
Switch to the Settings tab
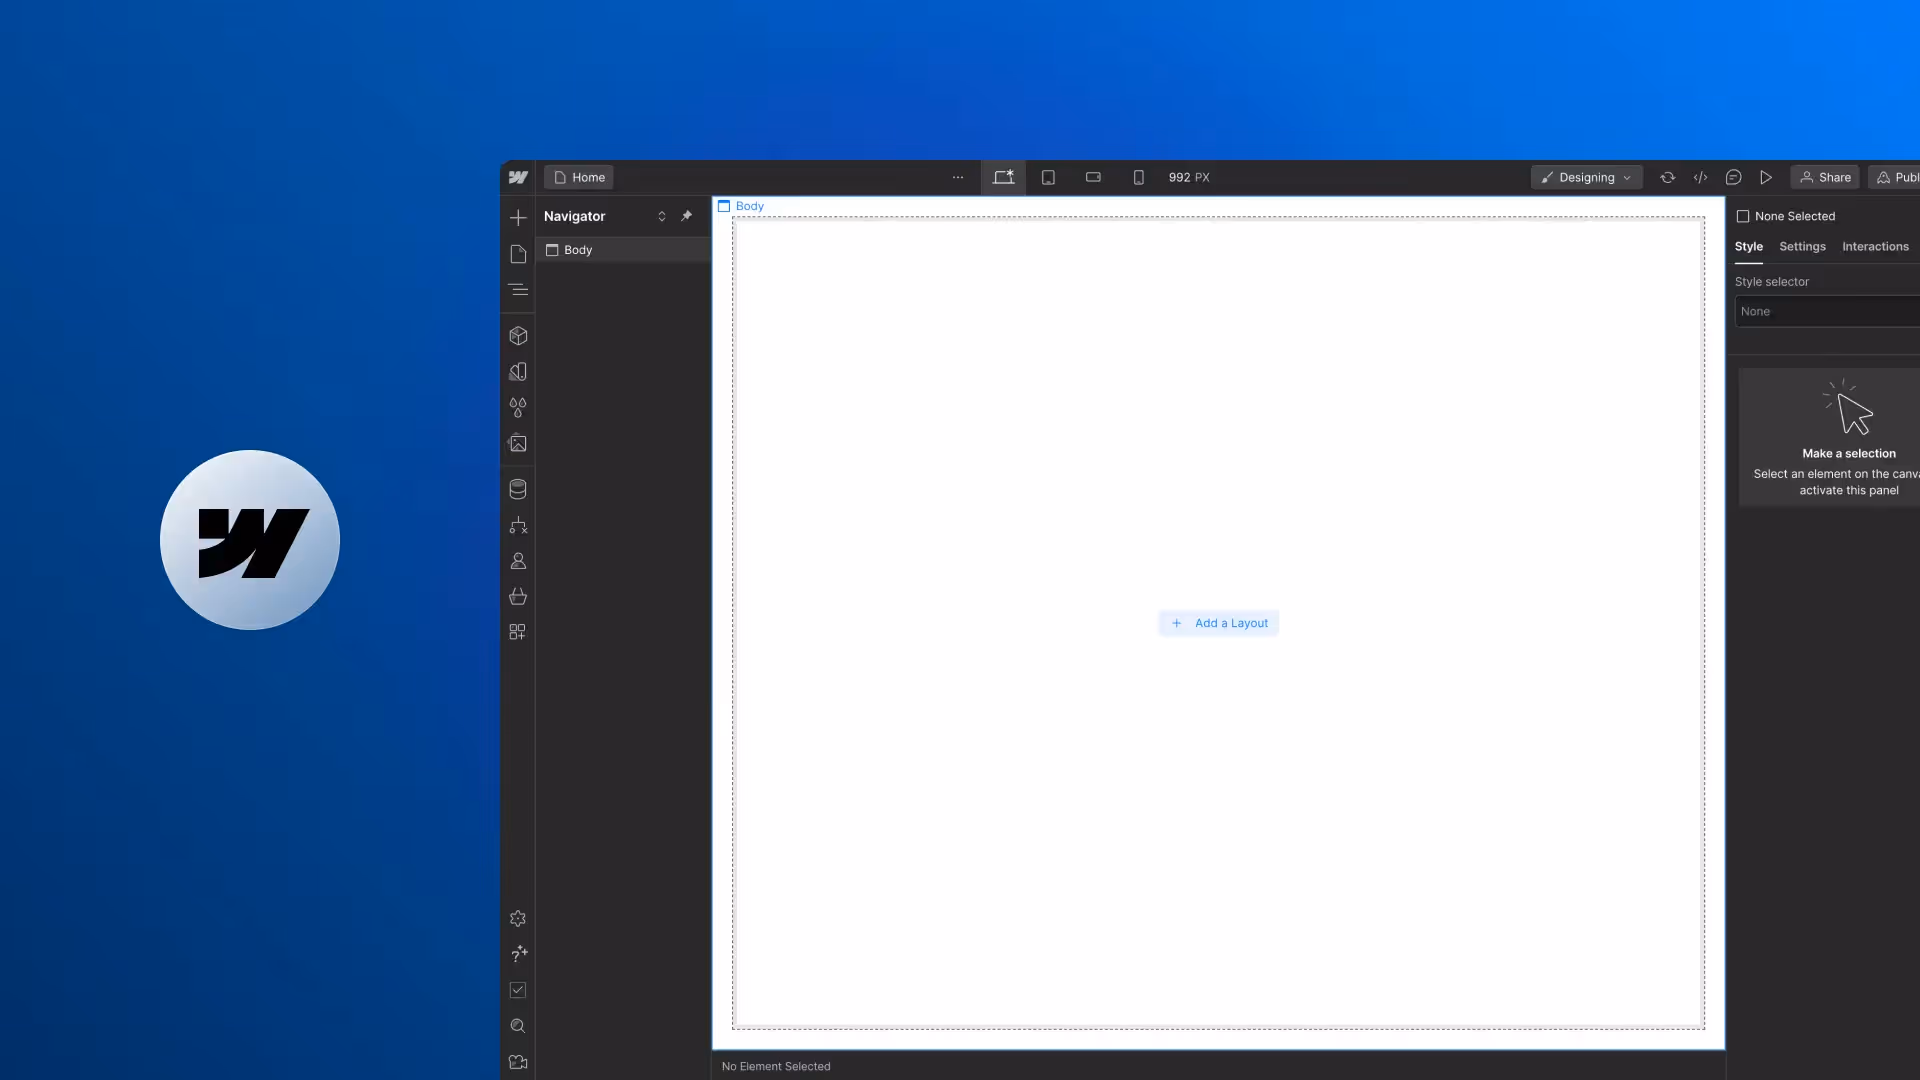(x=1802, y=247)
